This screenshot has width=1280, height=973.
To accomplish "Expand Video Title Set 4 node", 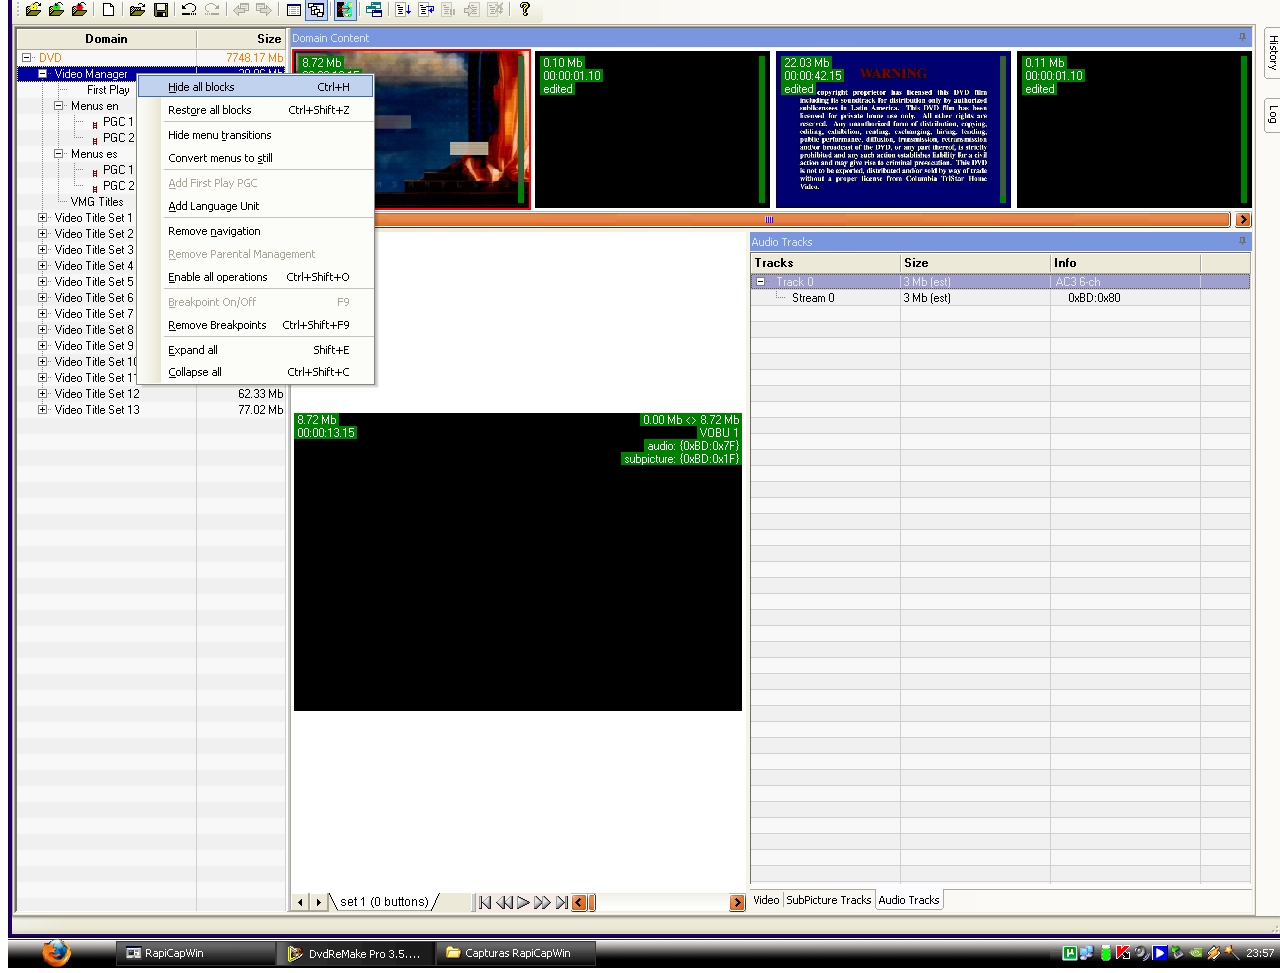I will (43, 266).
